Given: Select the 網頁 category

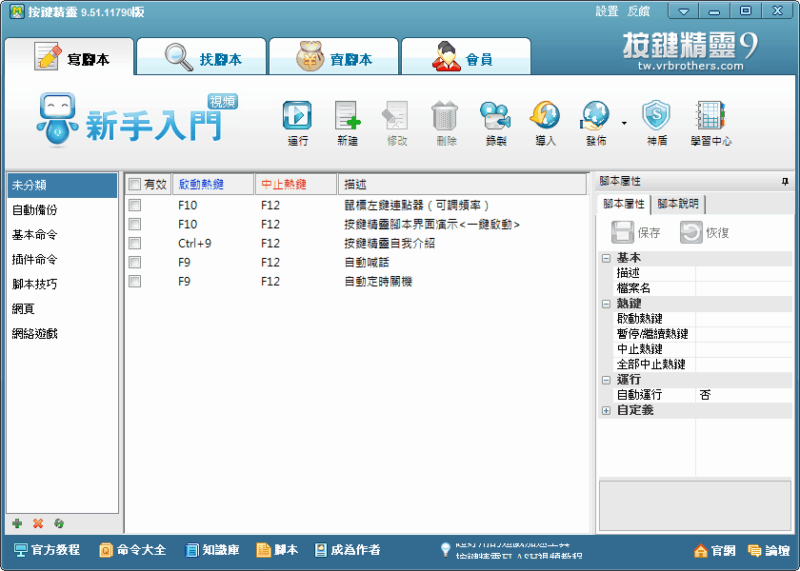Looking at the screenshot, I should (x=62, y=309).
